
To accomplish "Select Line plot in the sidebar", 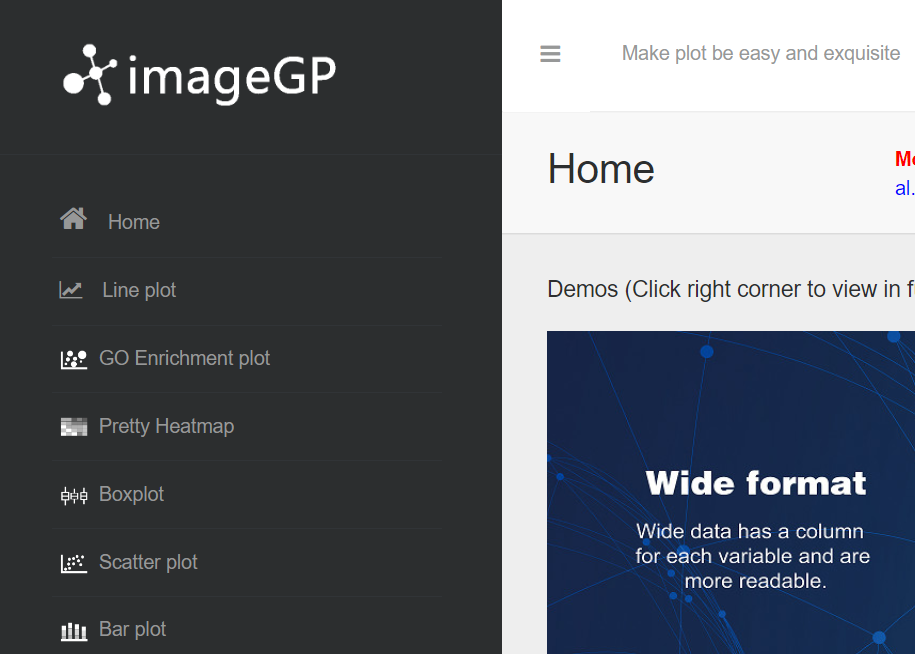I will coord(139,290).
